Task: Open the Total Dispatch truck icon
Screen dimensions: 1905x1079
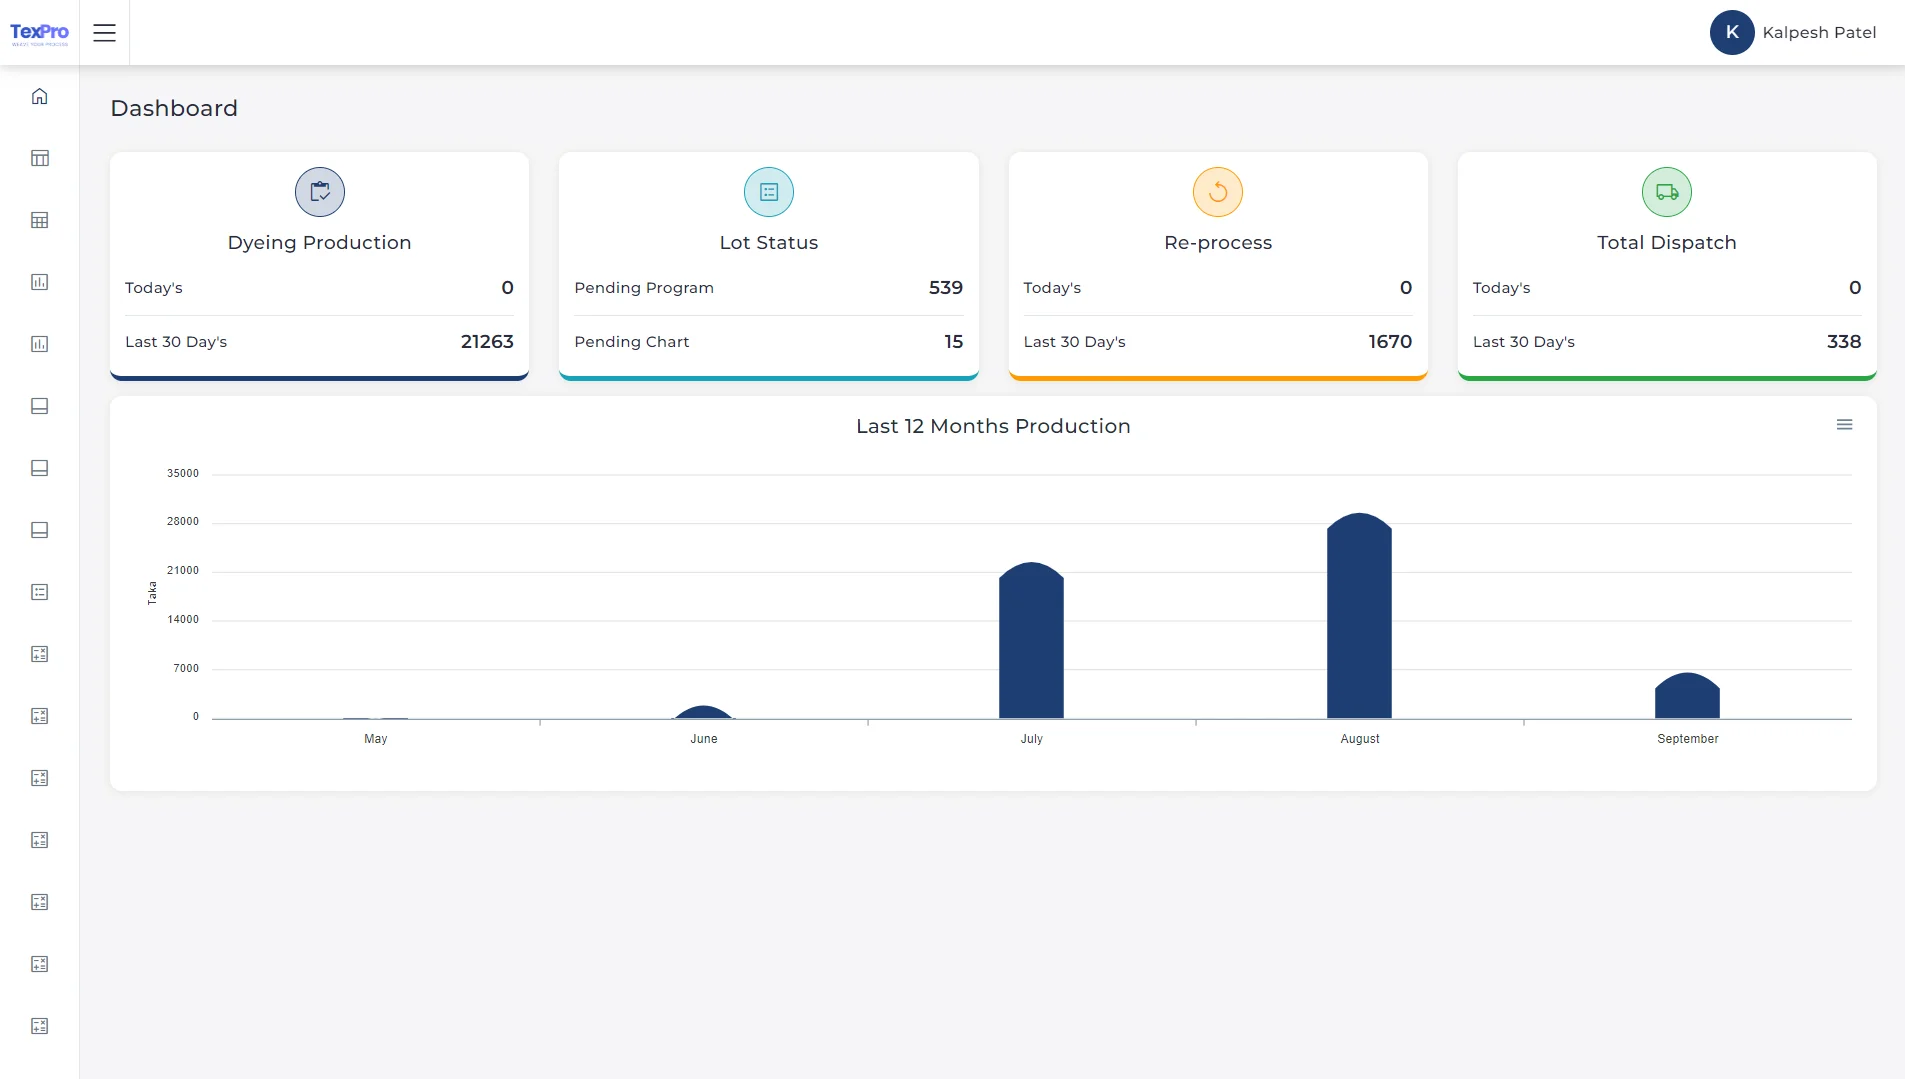Action: coord(1666,191)
